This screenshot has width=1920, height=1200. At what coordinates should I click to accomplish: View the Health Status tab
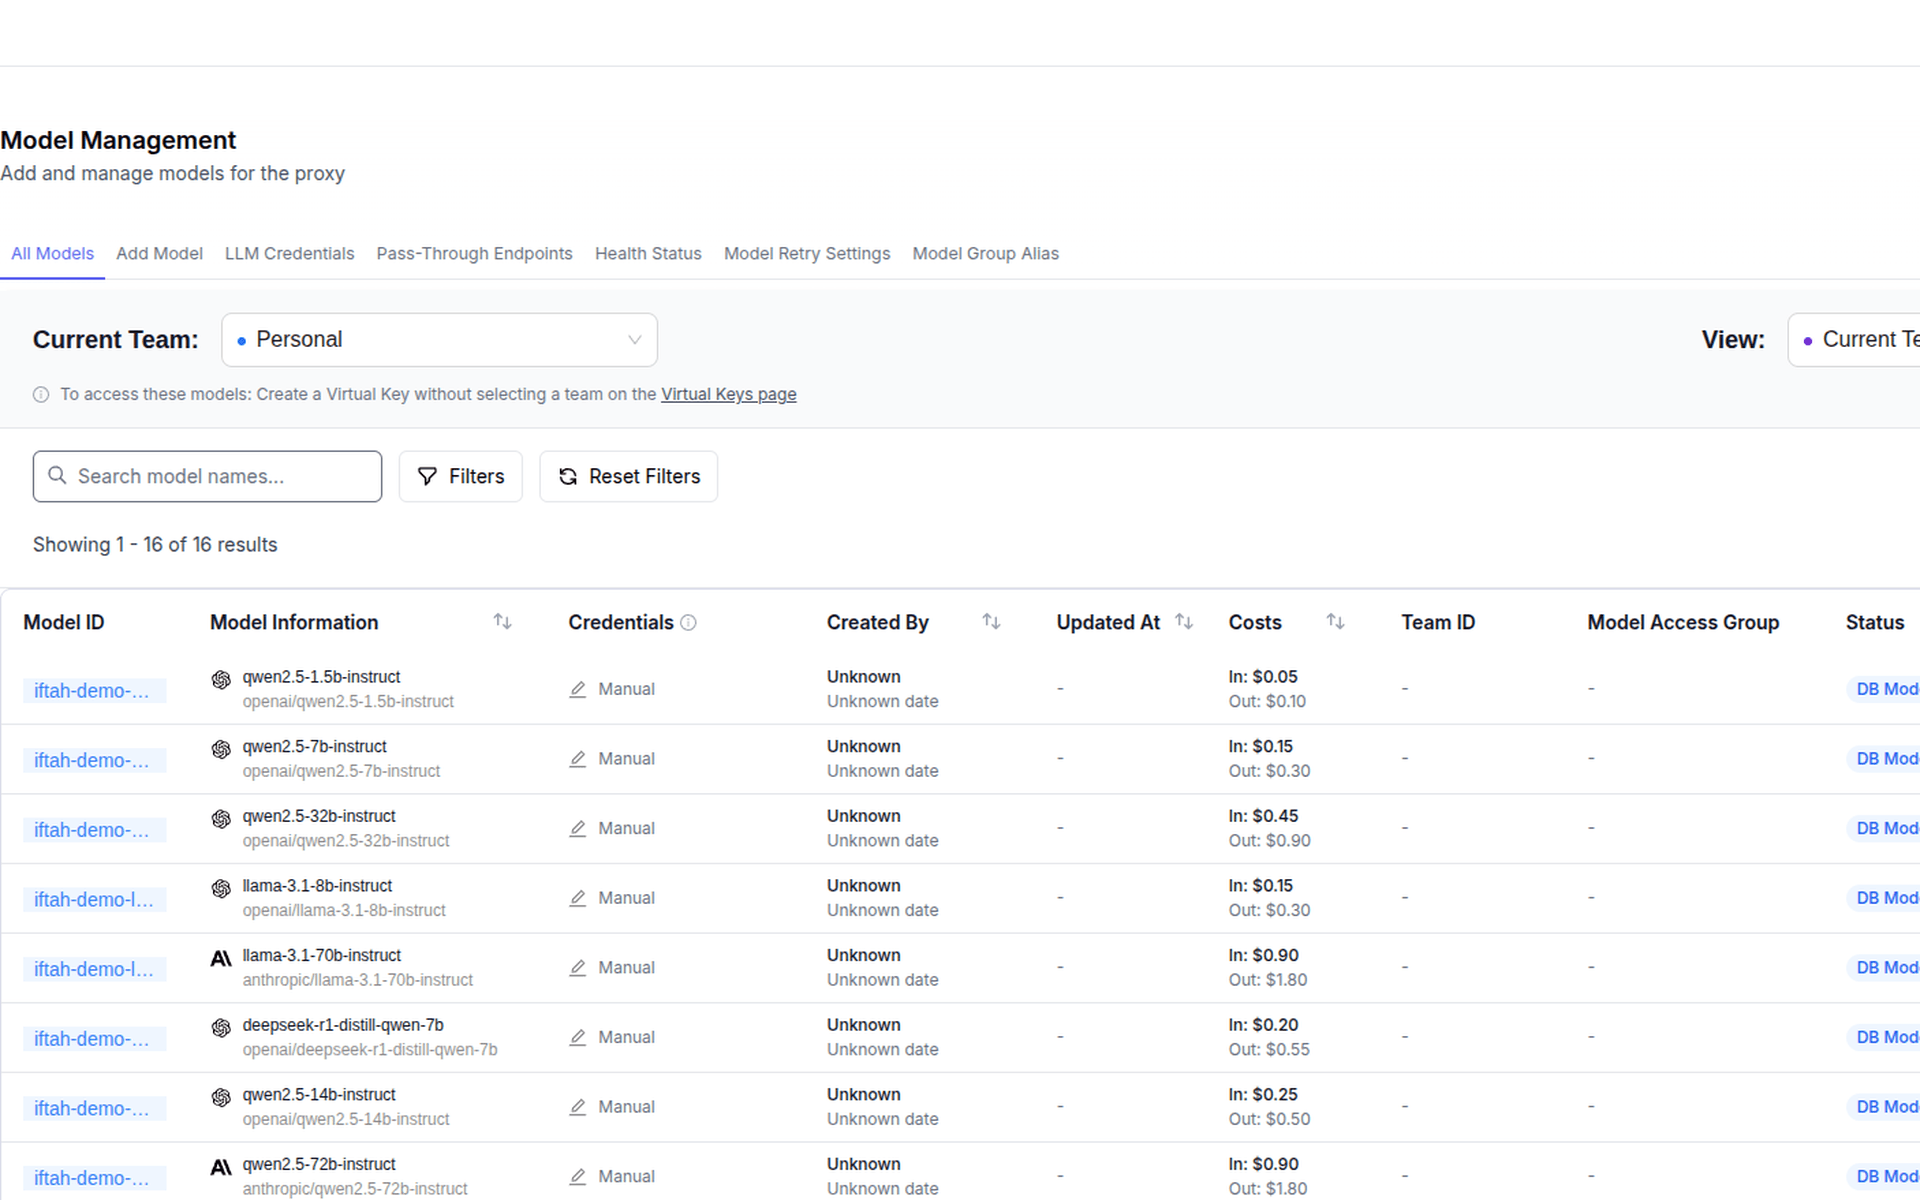tap(648, 254)
